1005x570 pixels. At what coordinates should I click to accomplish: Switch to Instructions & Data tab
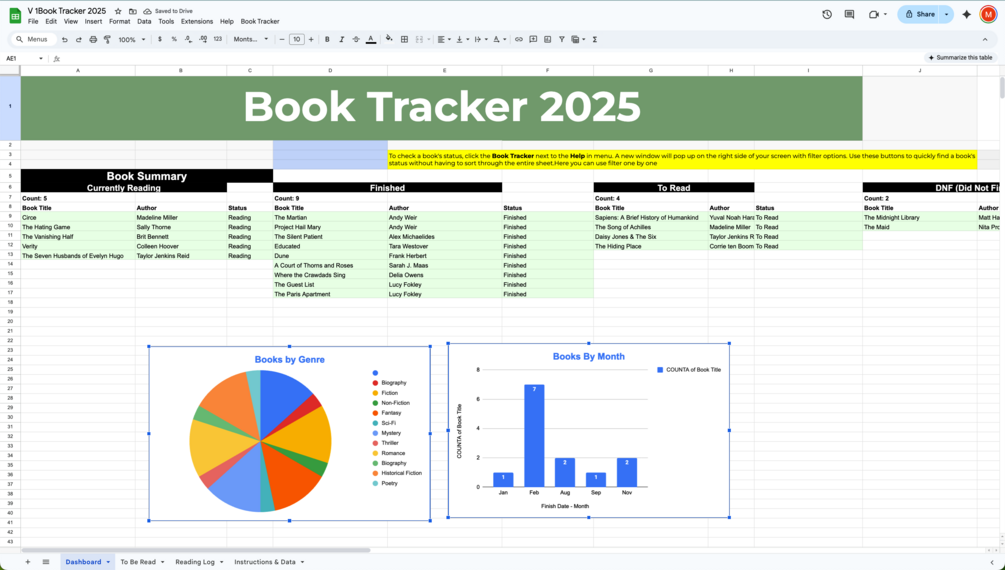coord(265,562)
